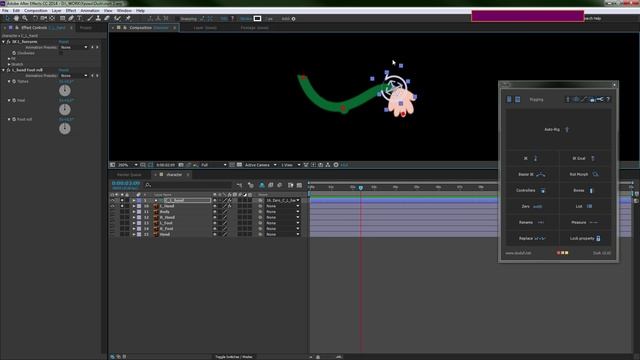This screenshot has width=640, height=360.
Task: Select the Brush tool
Action: click(x=90, y=18)
